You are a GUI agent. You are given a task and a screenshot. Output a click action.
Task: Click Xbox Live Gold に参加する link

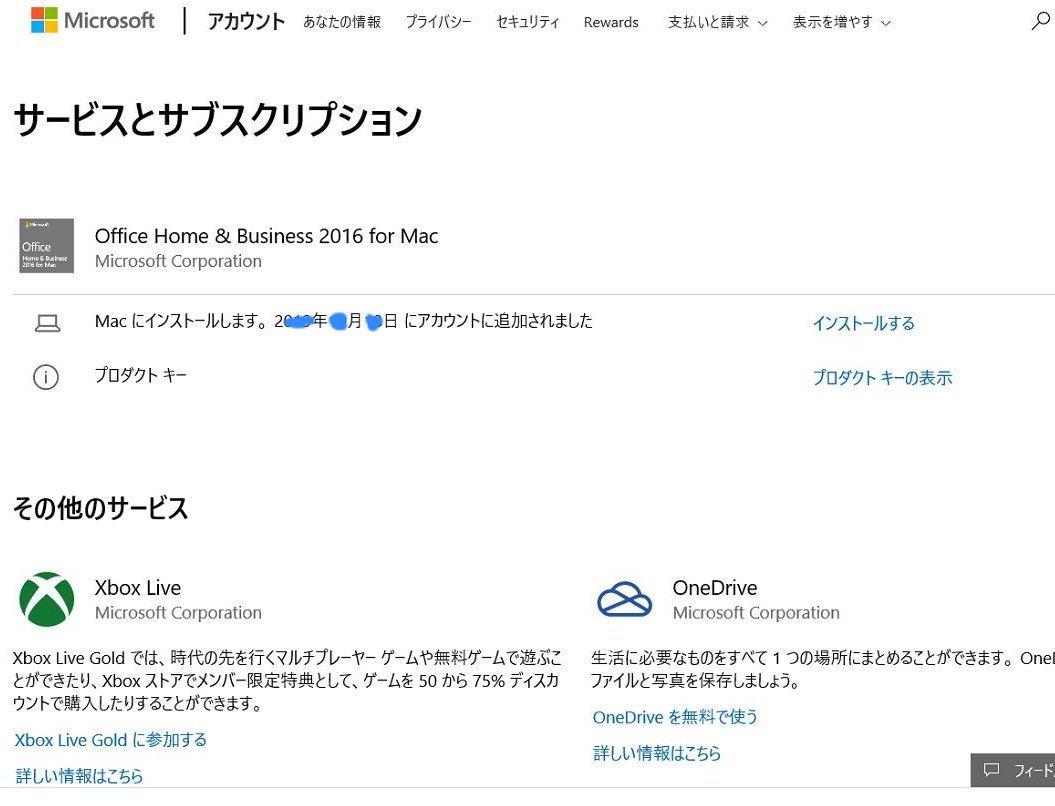tap(110, 740)
